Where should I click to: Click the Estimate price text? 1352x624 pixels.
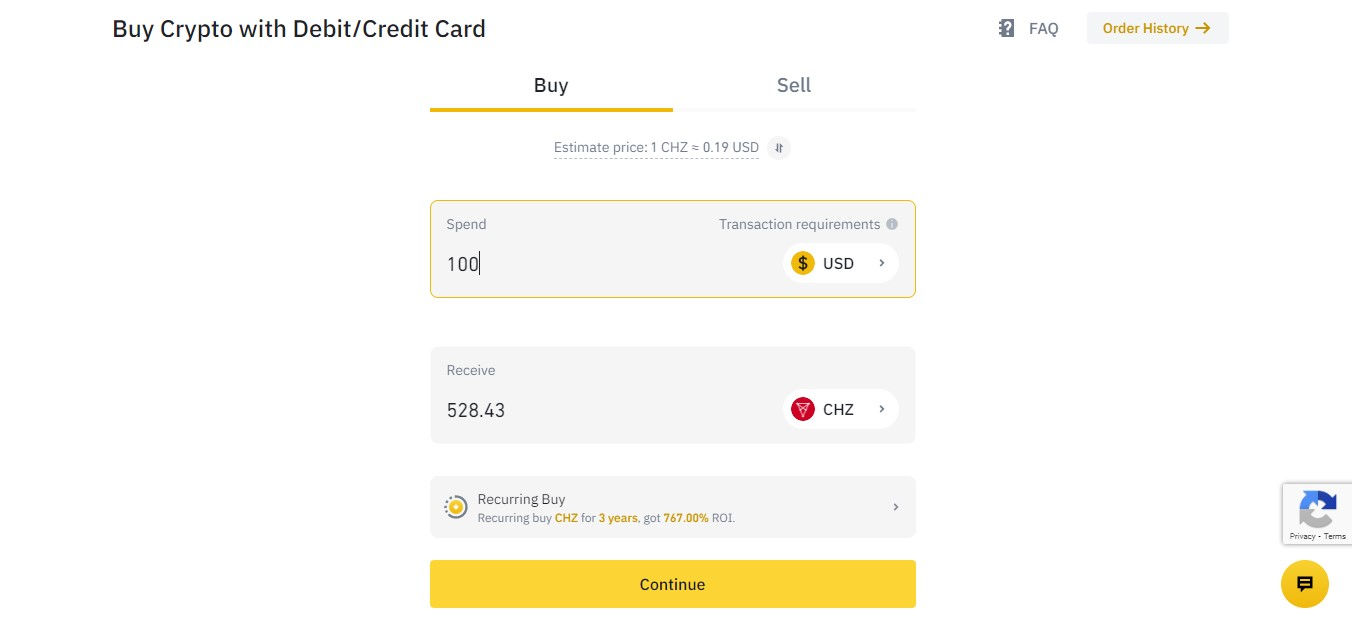[x=656, y=148]
